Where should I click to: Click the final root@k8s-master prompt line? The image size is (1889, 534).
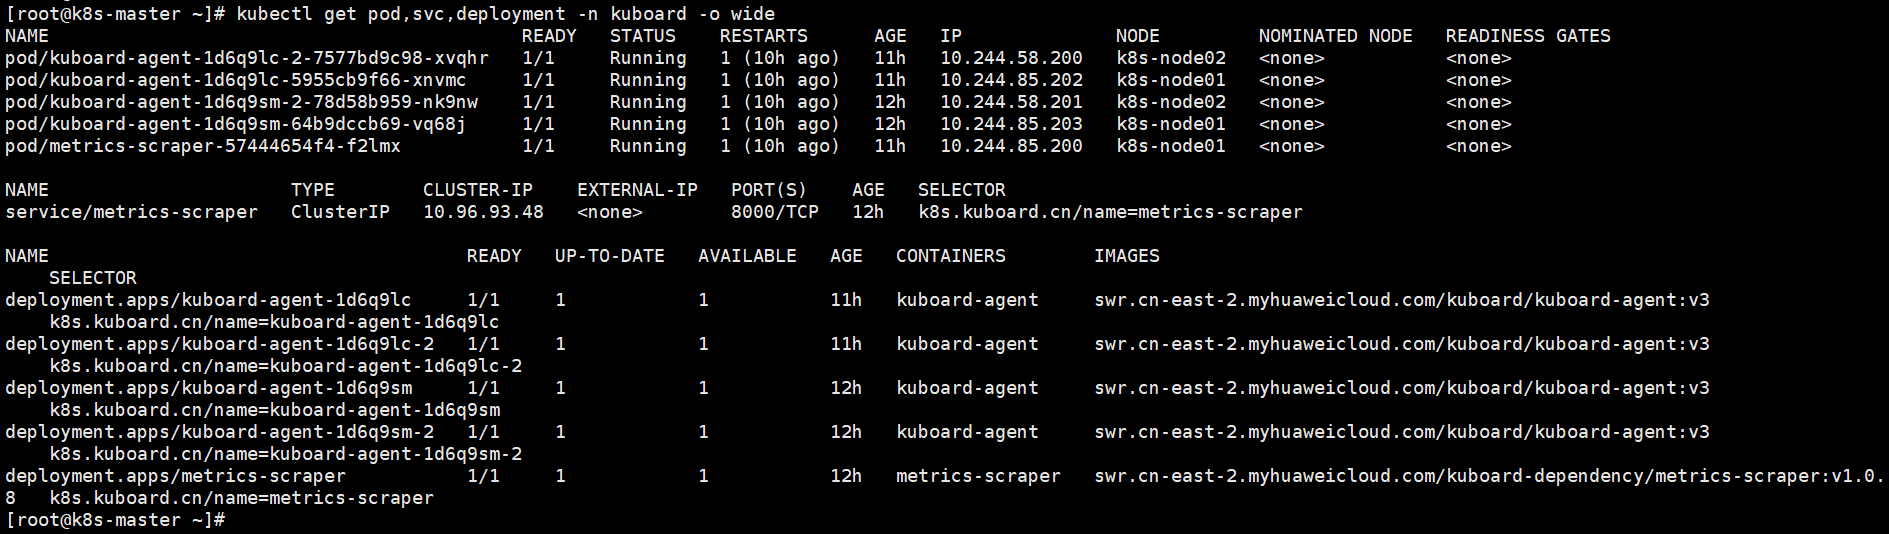coord(115,520)
